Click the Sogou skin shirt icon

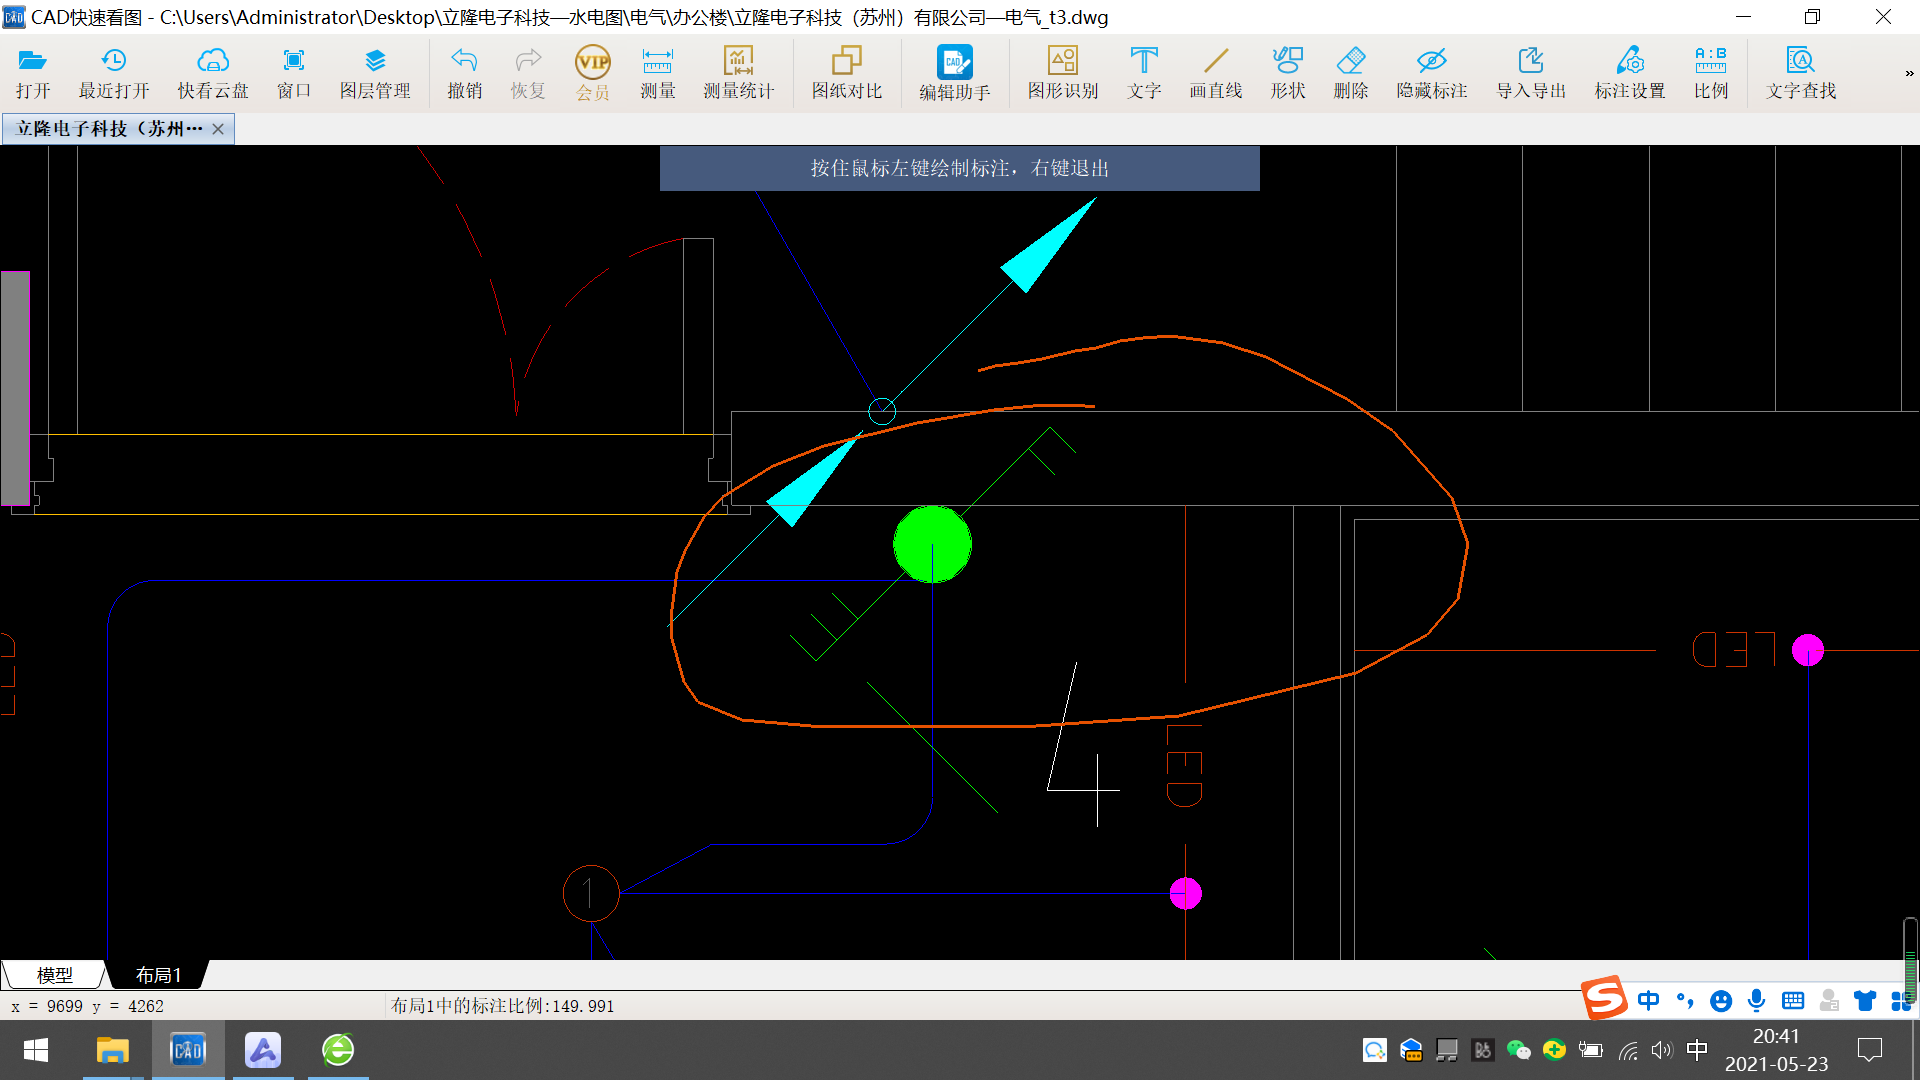pyautogui.click(x=1865, y=1000)
